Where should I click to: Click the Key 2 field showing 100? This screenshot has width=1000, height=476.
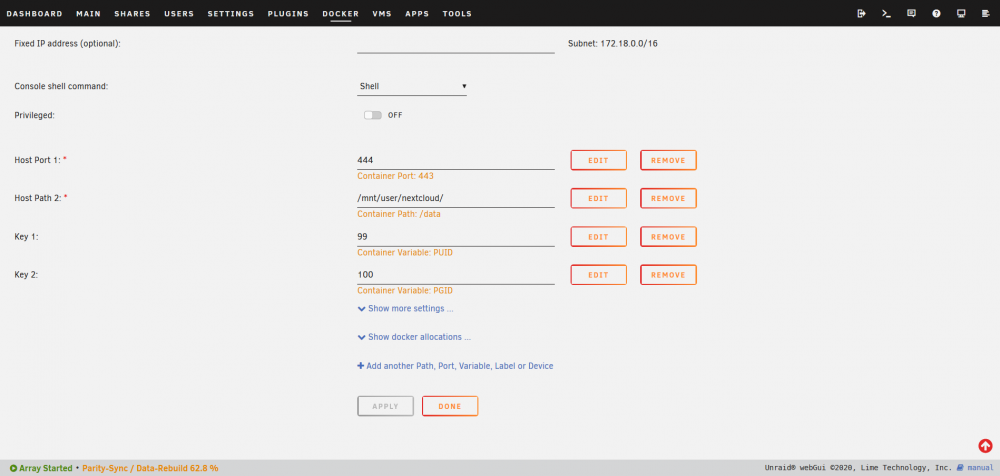pyautogui.click(x=456, y=275)
